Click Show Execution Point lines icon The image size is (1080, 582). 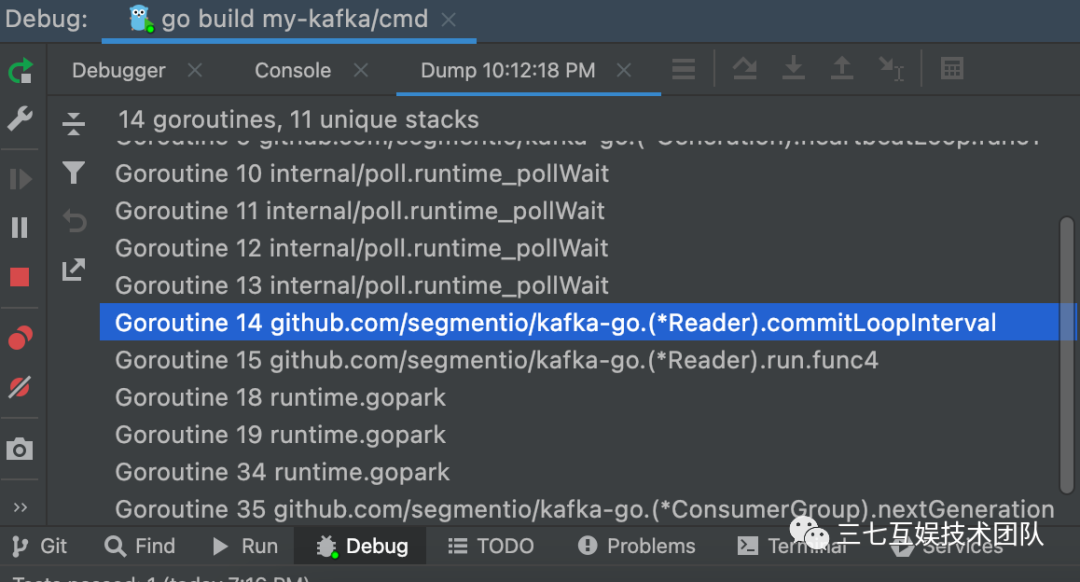(683, 69)
